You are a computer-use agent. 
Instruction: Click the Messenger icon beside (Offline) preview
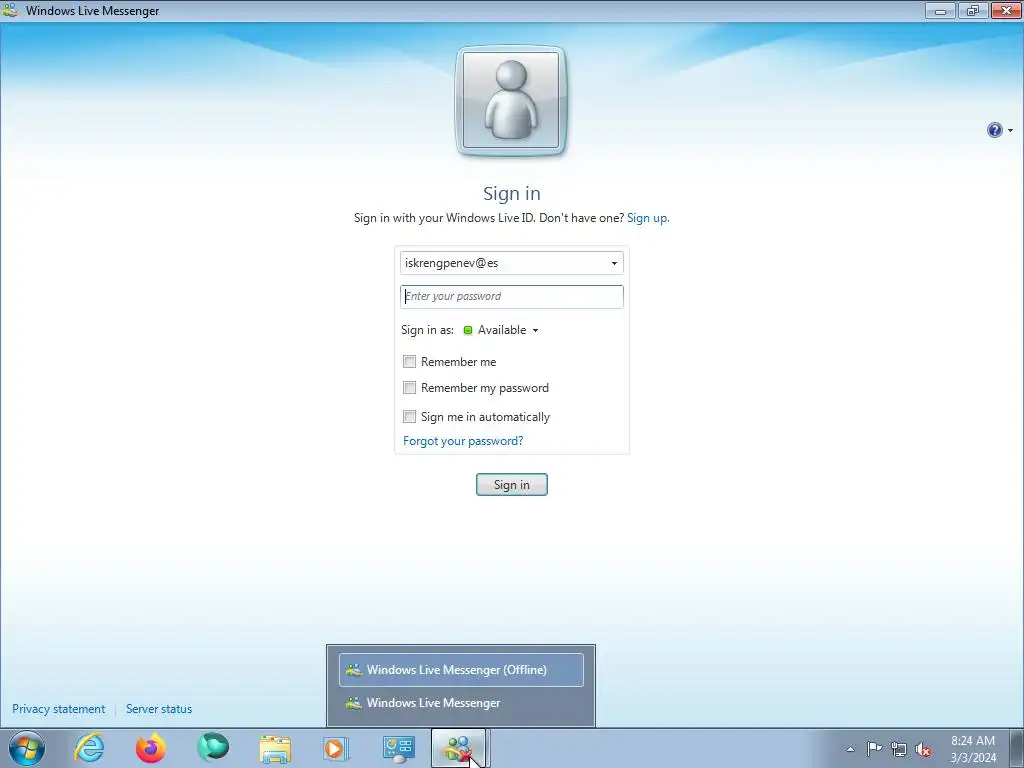point(353,670)
